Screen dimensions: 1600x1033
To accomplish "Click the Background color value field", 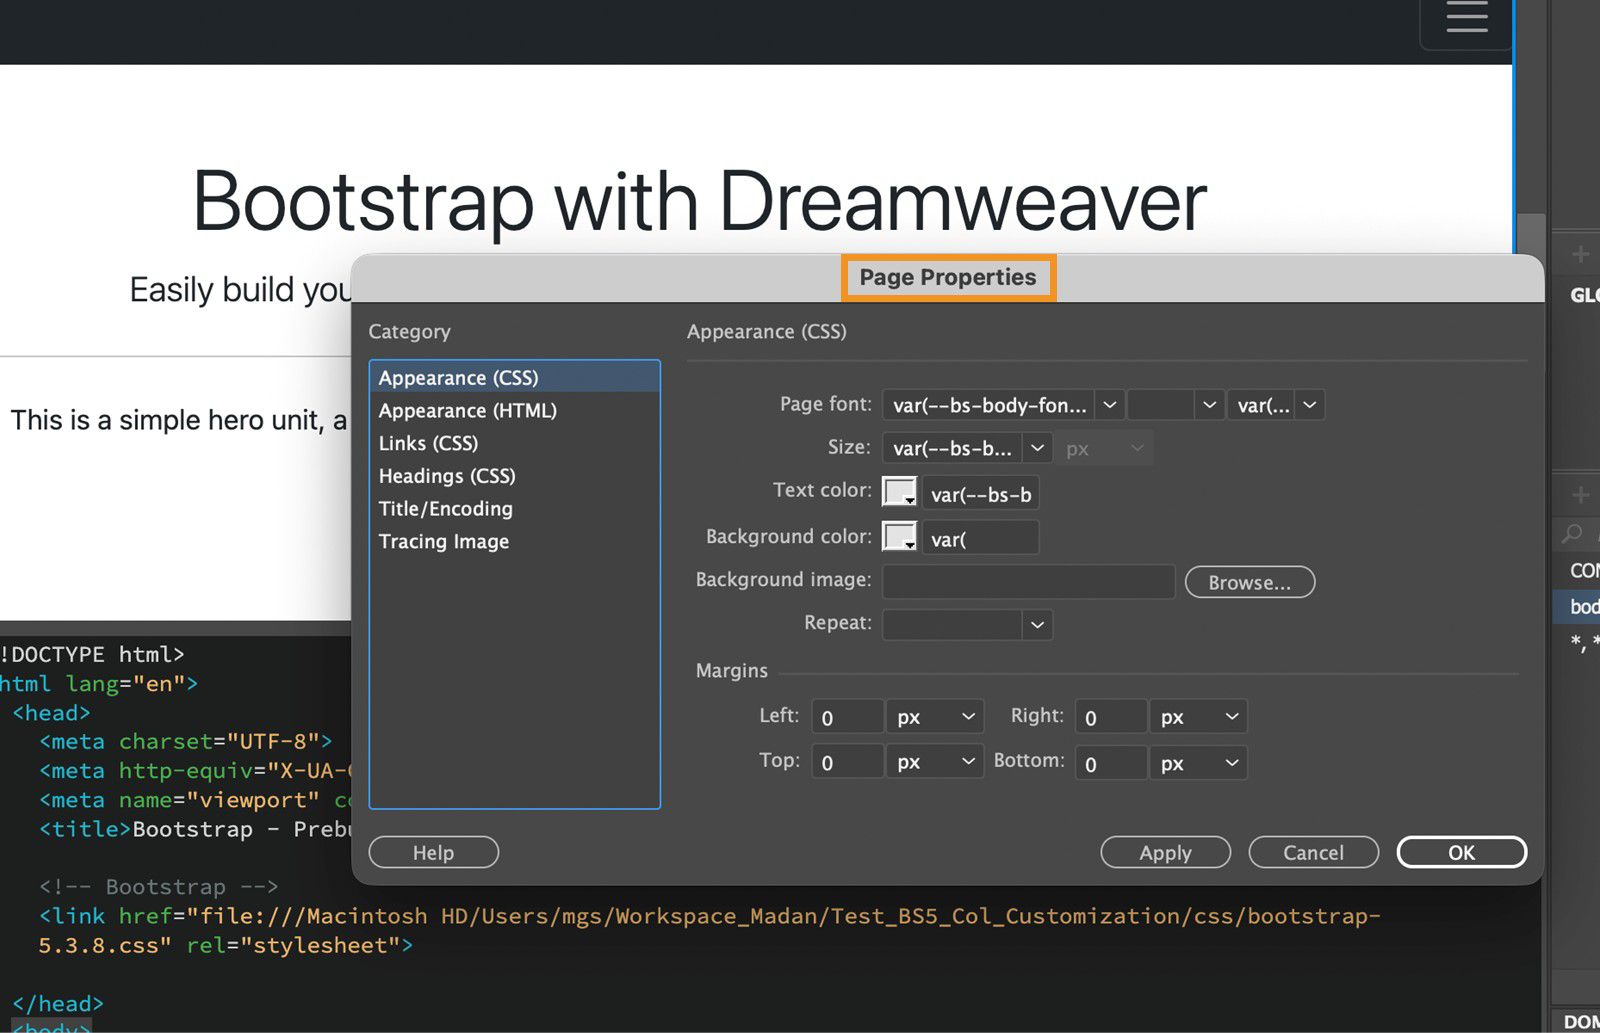I will coord(980,538).
